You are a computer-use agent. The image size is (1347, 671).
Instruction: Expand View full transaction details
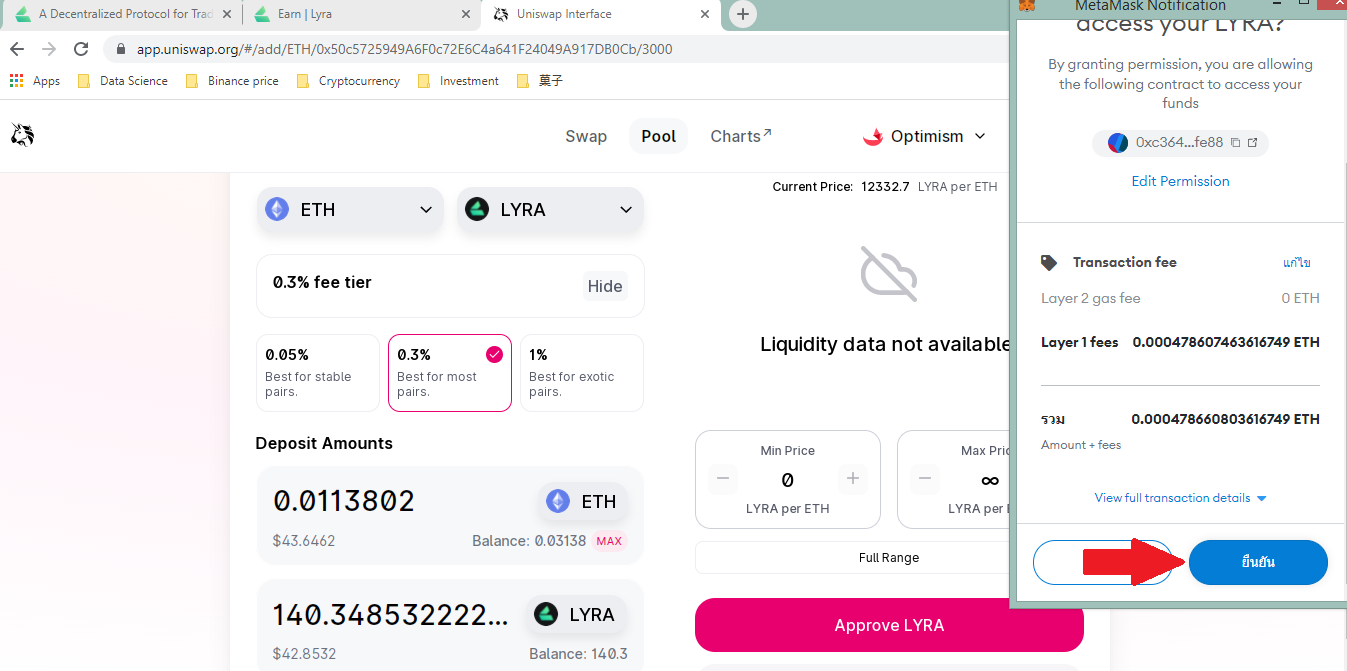(1180, 498)
